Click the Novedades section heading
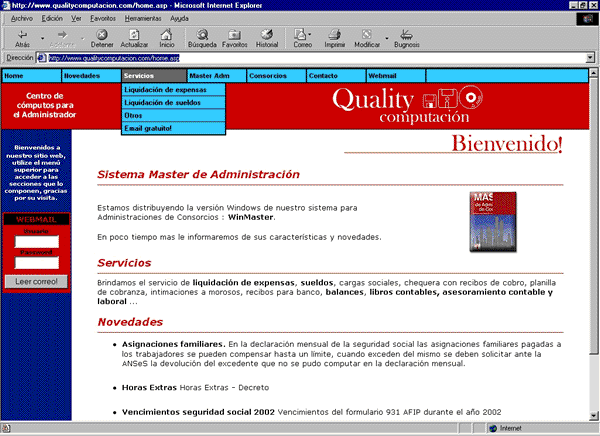 [130, 322]
